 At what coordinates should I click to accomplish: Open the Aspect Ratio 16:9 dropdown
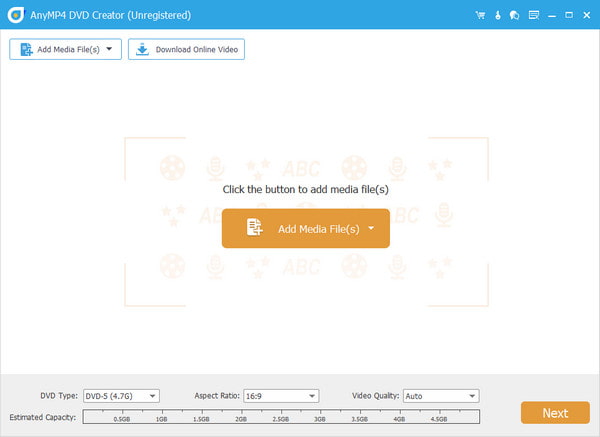(281, 396)
